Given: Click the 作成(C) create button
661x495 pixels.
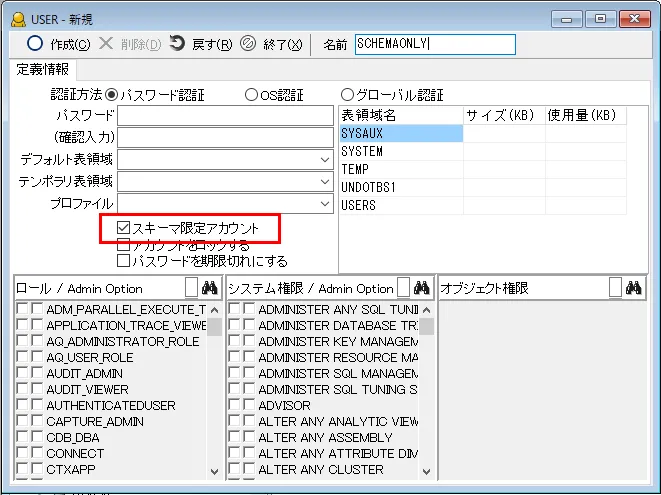Looking at the screenshot, I should (x=59, y=44).
